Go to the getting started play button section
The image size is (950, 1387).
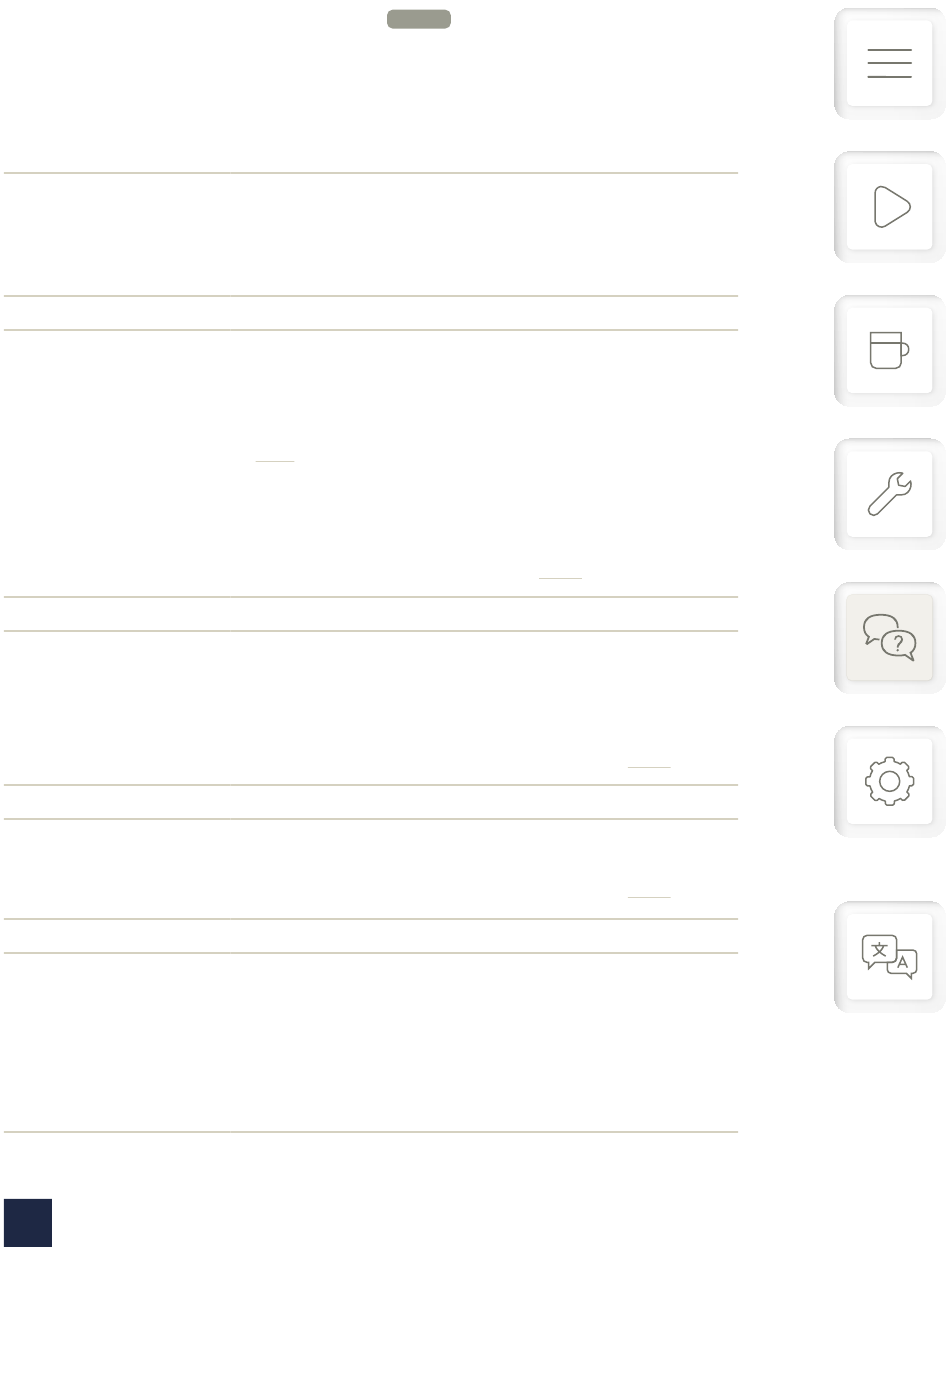tap(889, 207)
